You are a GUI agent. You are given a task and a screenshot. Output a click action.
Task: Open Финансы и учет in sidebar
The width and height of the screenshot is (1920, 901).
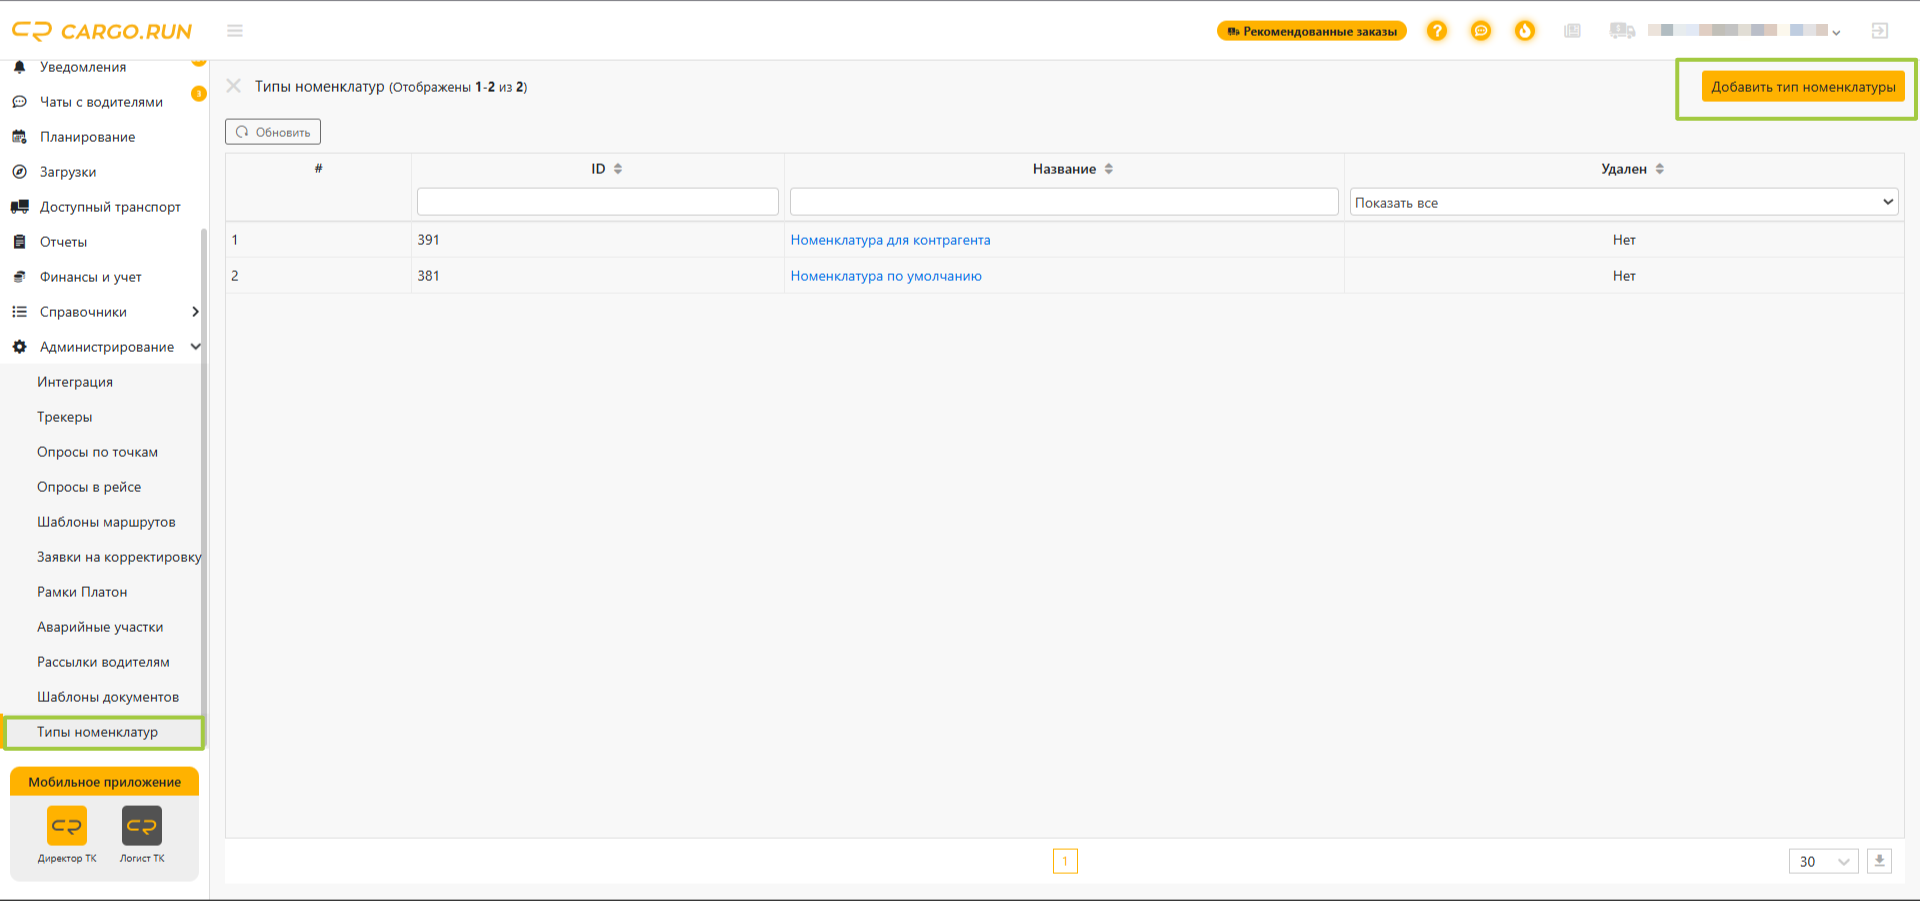pos(91,277)
